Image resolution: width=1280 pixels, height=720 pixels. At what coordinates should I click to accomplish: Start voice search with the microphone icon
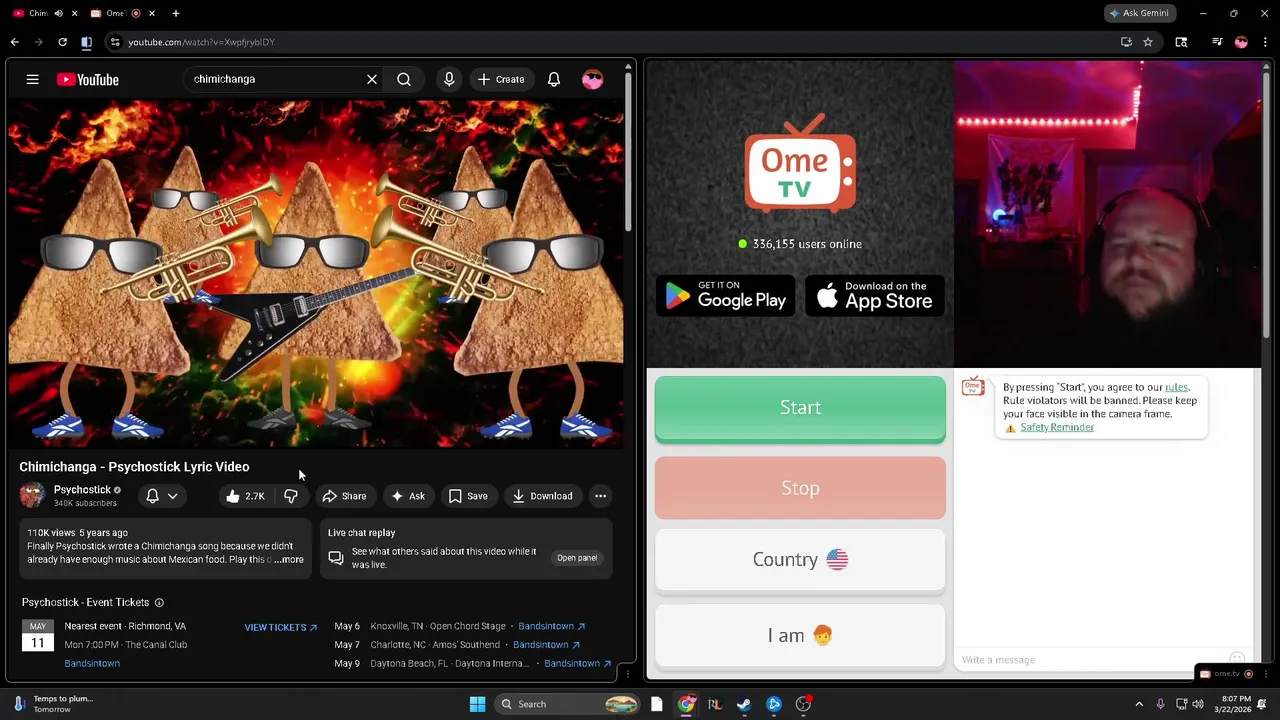point(449,79)
